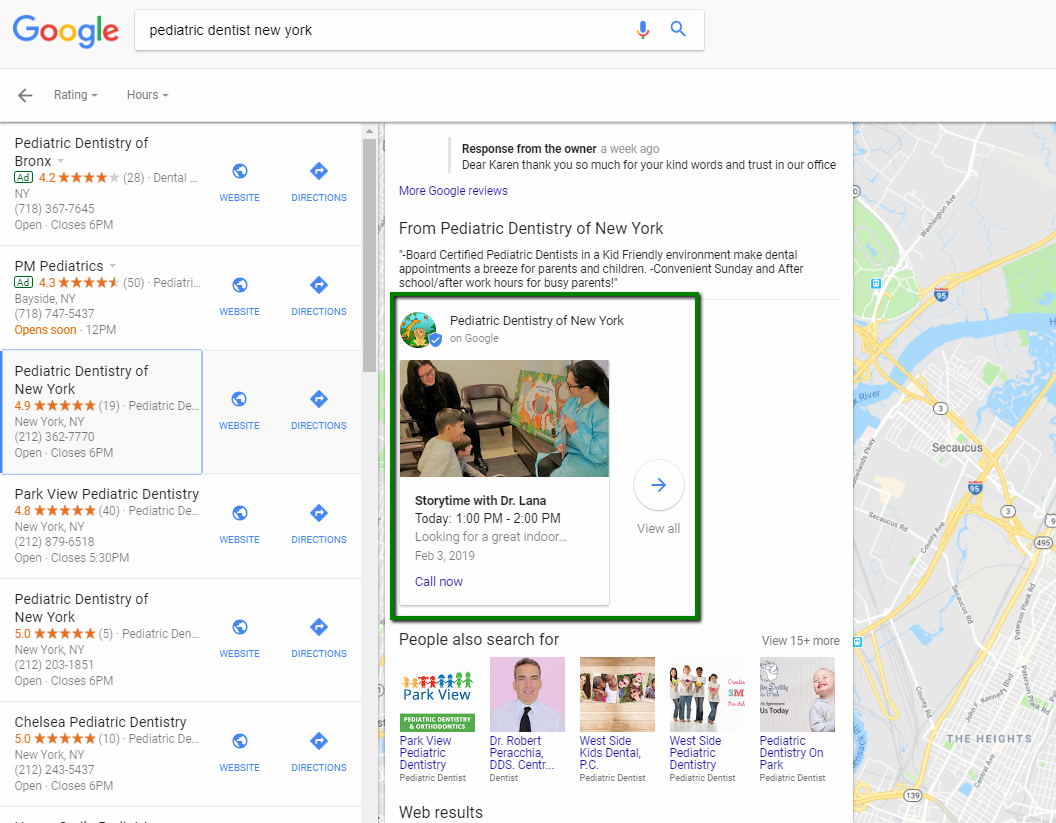Click the results list vertical scrollbar

369,255
